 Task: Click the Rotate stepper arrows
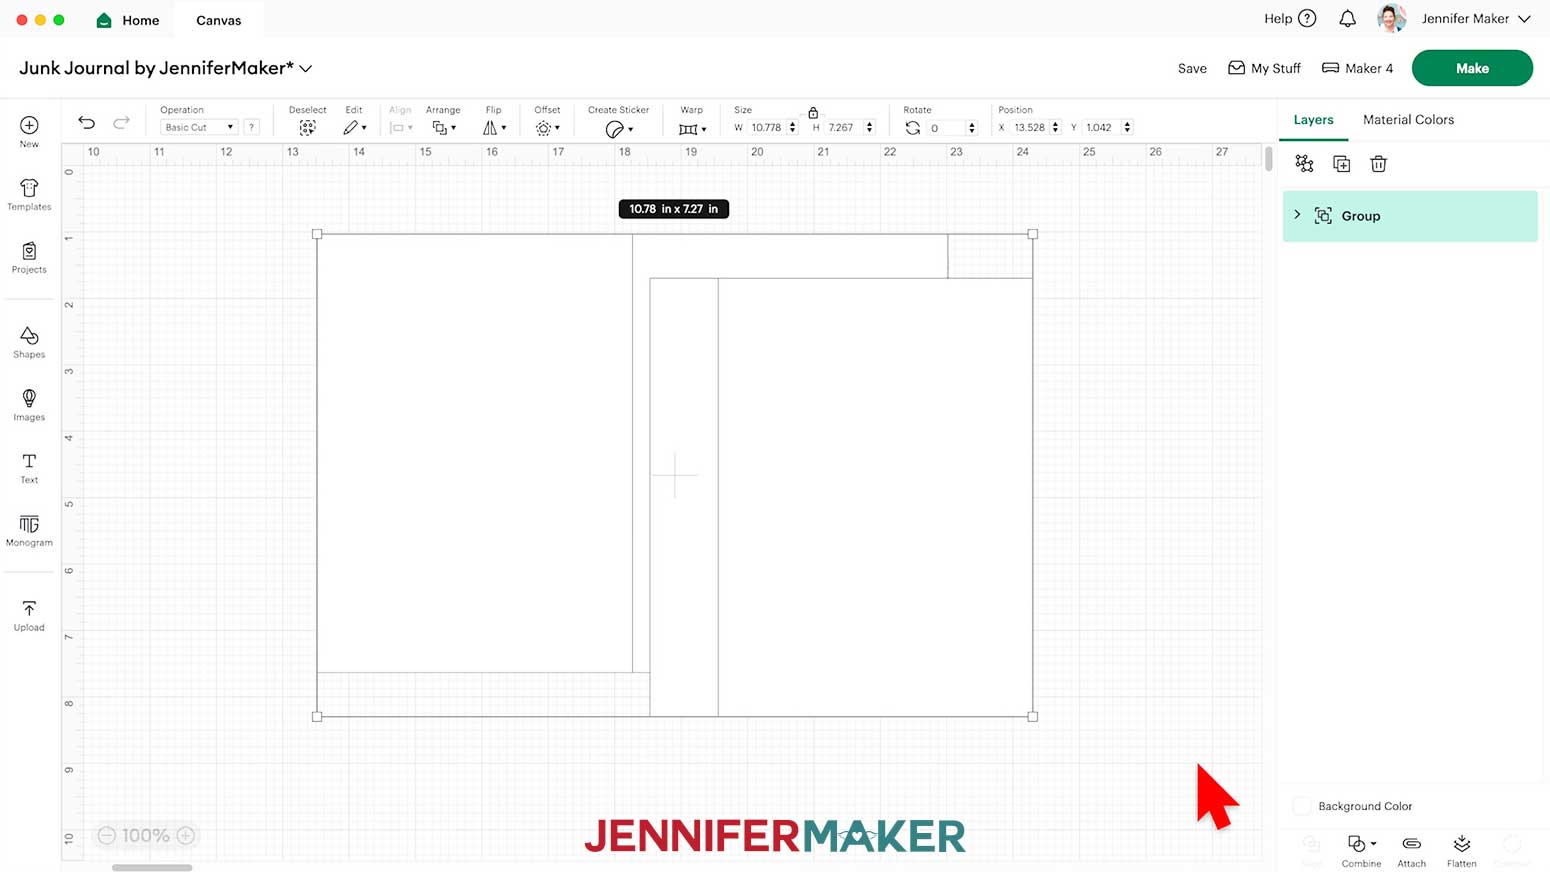coord(971,128)
